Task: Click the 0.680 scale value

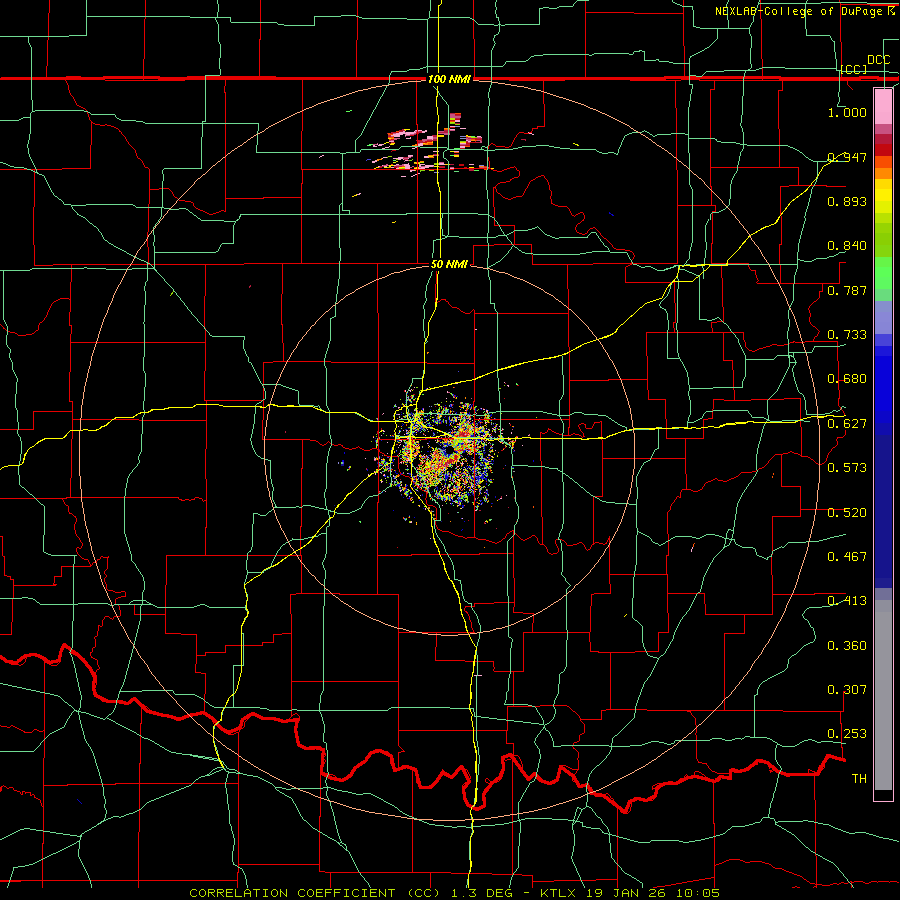Action: click(x=847, y=379)
